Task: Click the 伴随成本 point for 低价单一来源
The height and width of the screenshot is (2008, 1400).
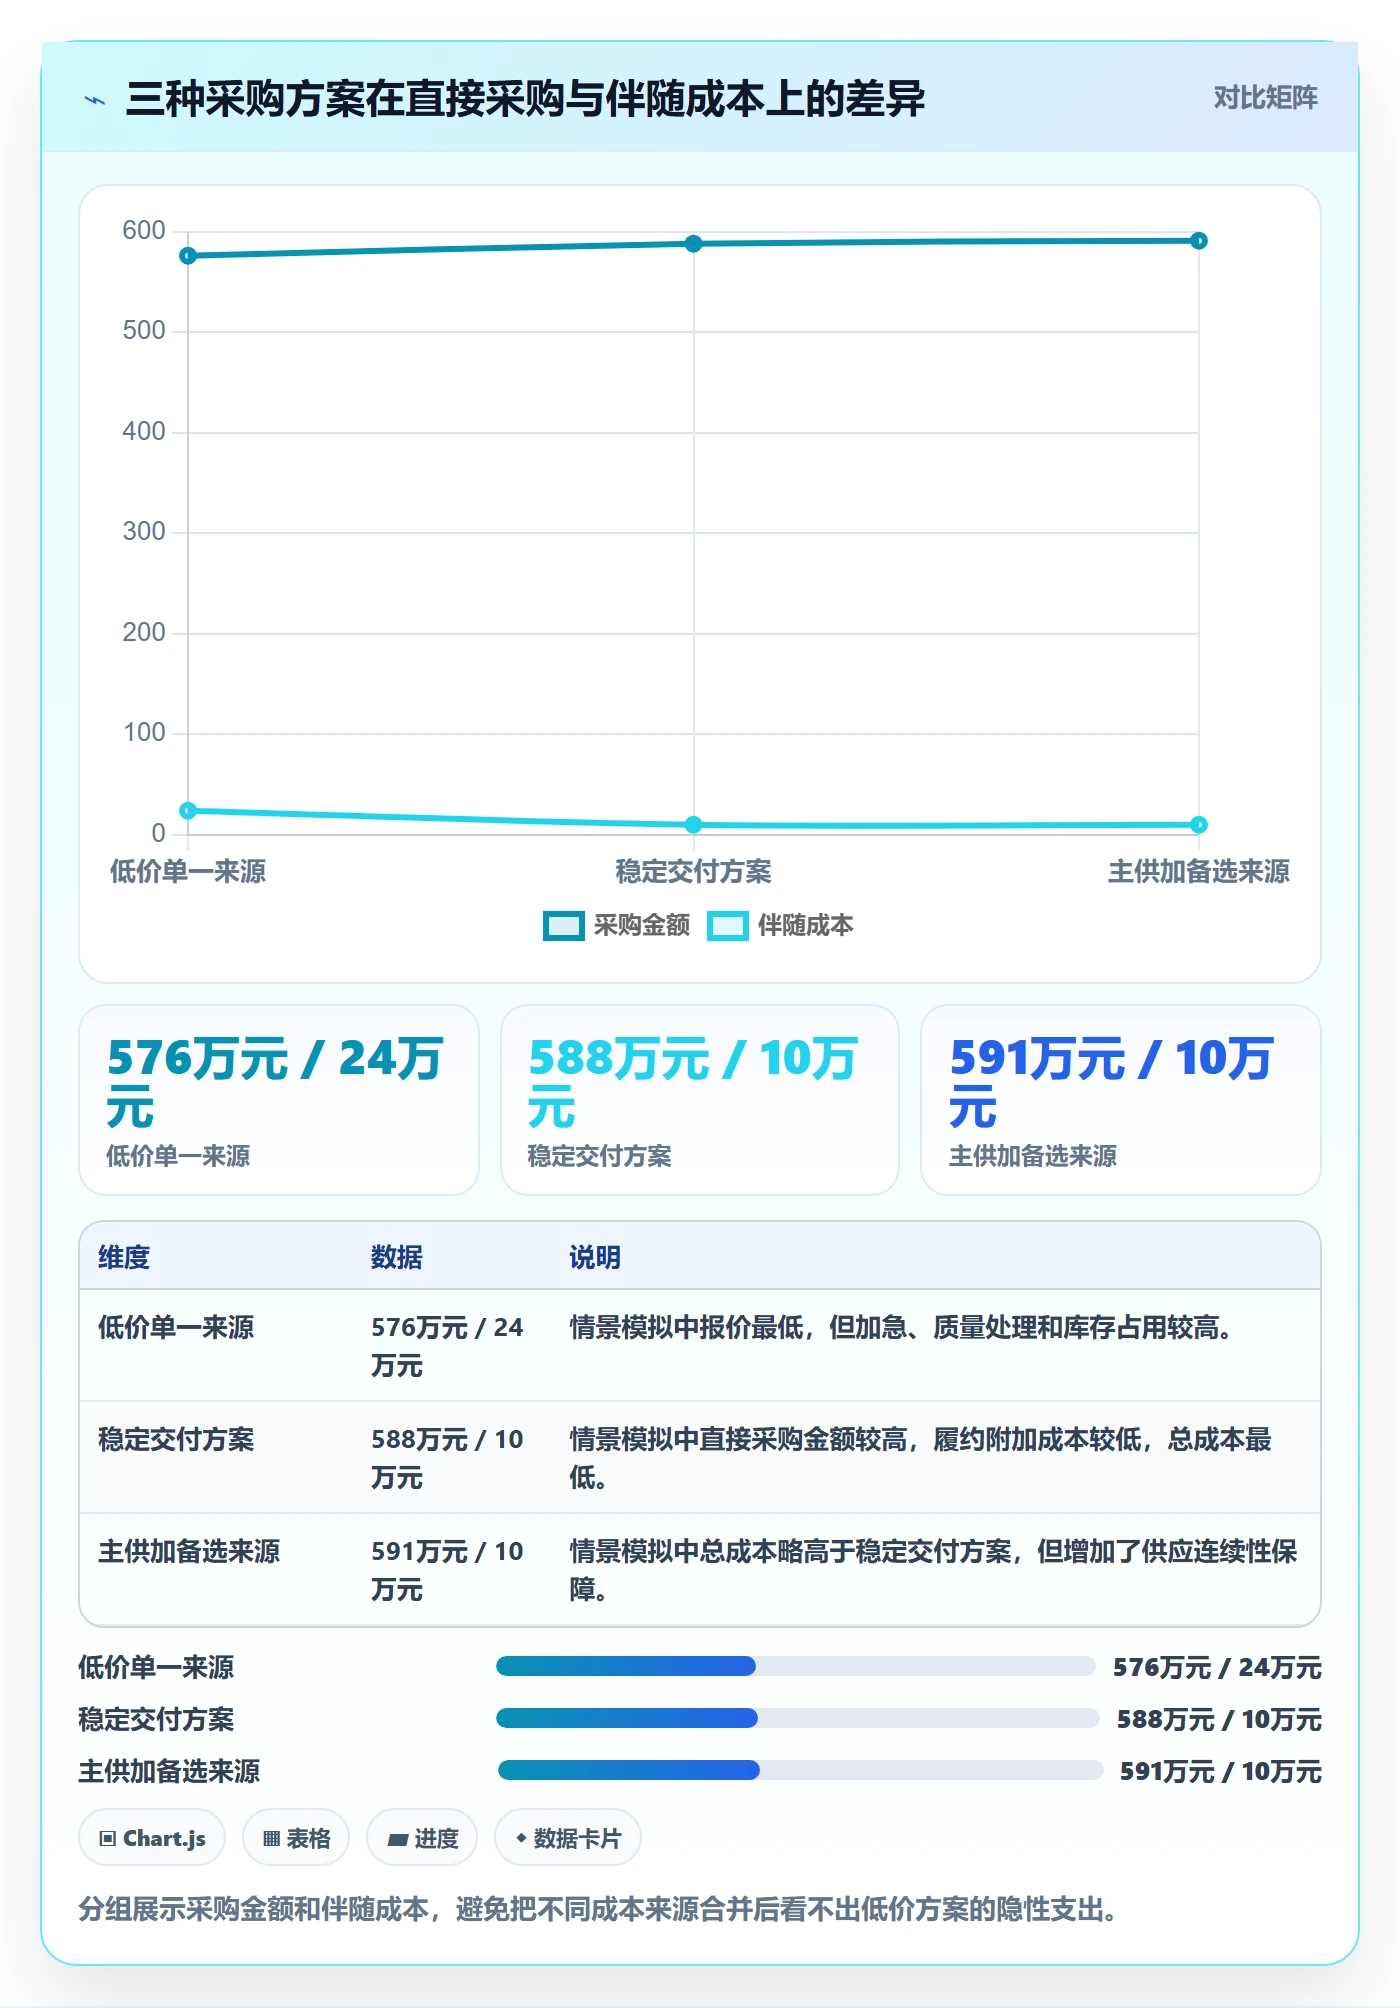Action: (188, 811)
